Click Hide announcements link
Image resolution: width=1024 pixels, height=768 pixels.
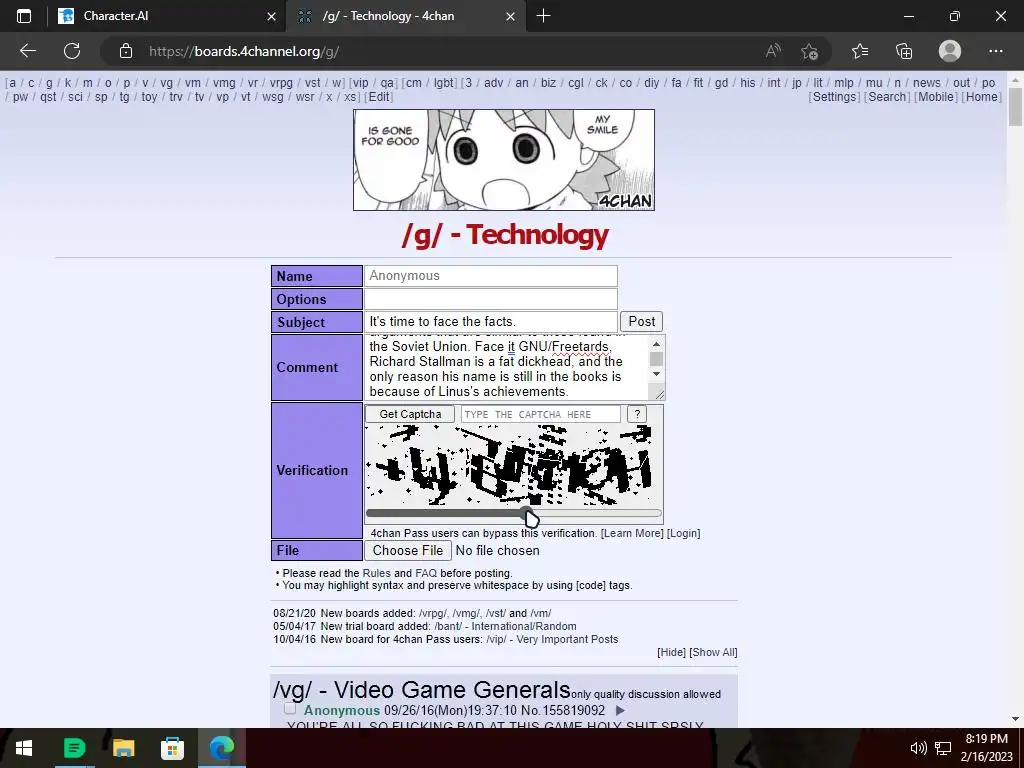tap(671, 652)
